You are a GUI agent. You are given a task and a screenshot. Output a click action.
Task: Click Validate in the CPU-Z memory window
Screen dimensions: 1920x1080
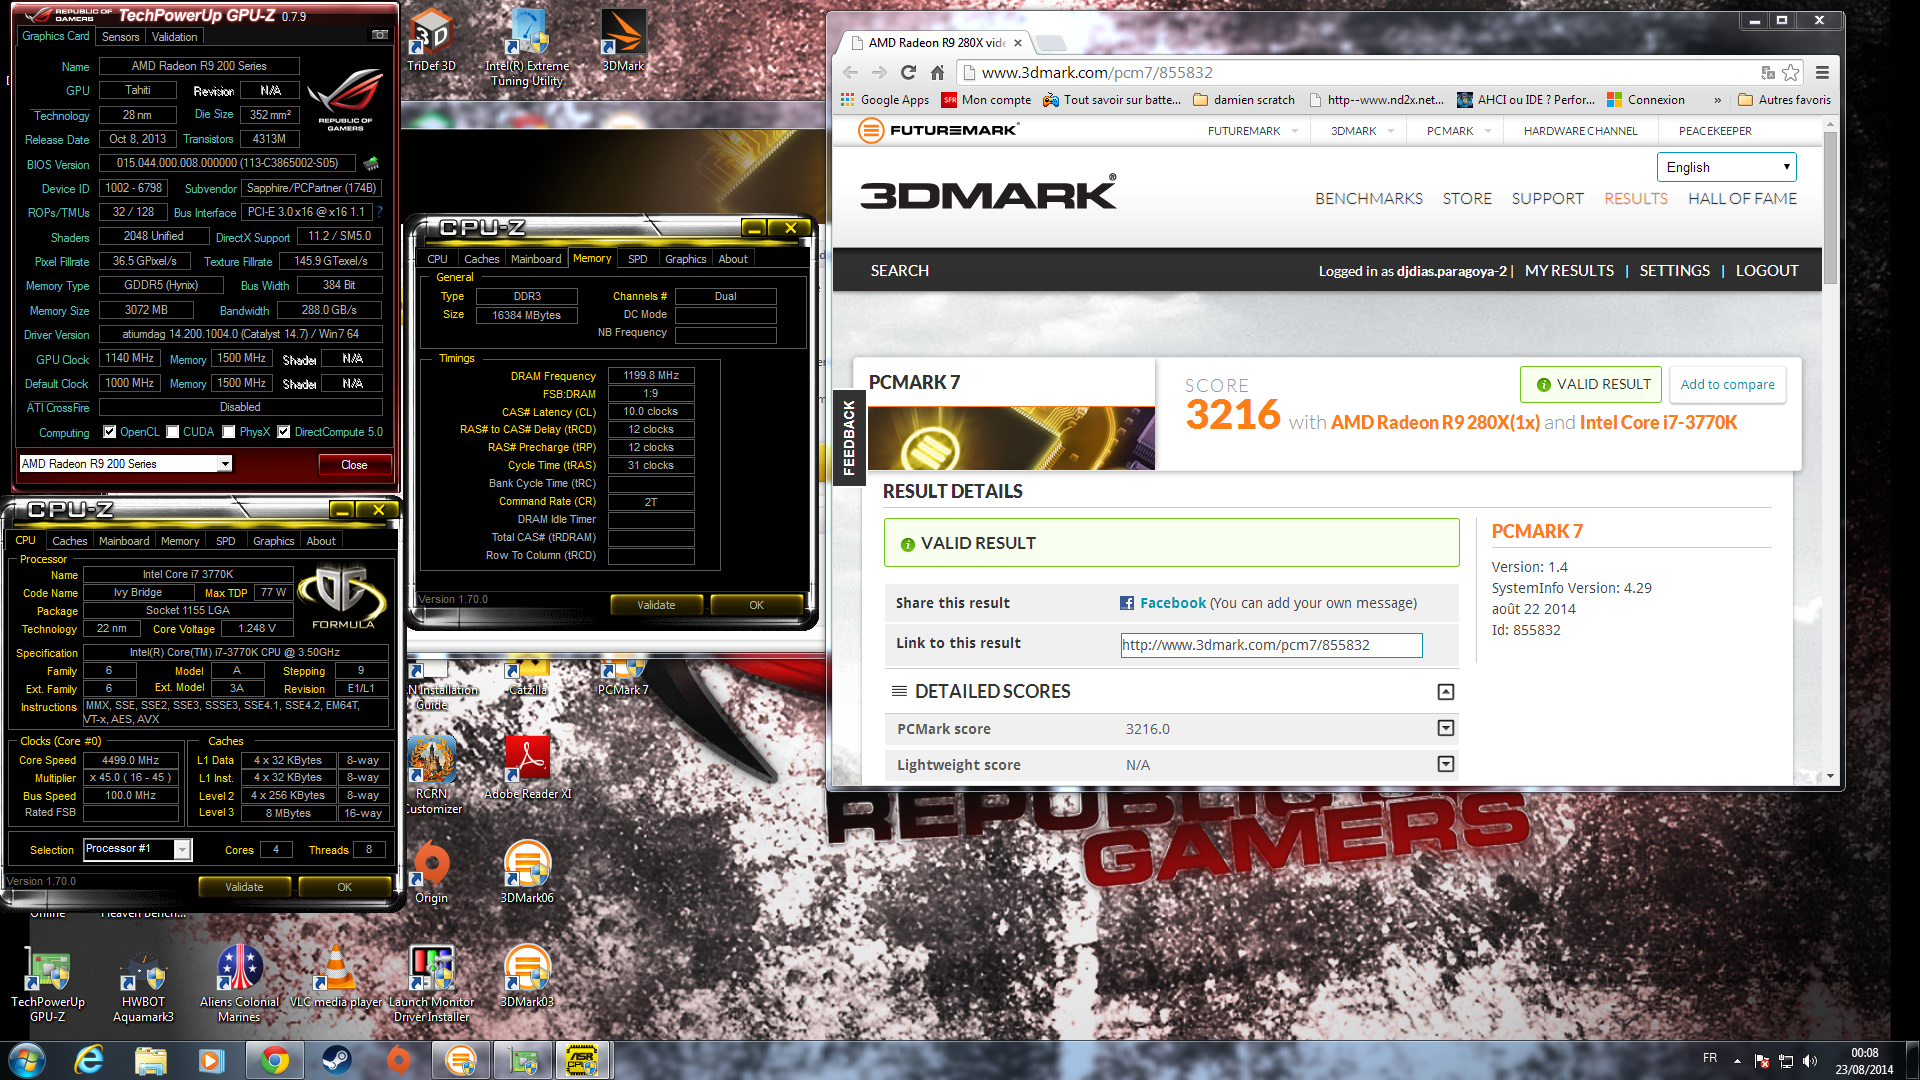coord(656,605)
